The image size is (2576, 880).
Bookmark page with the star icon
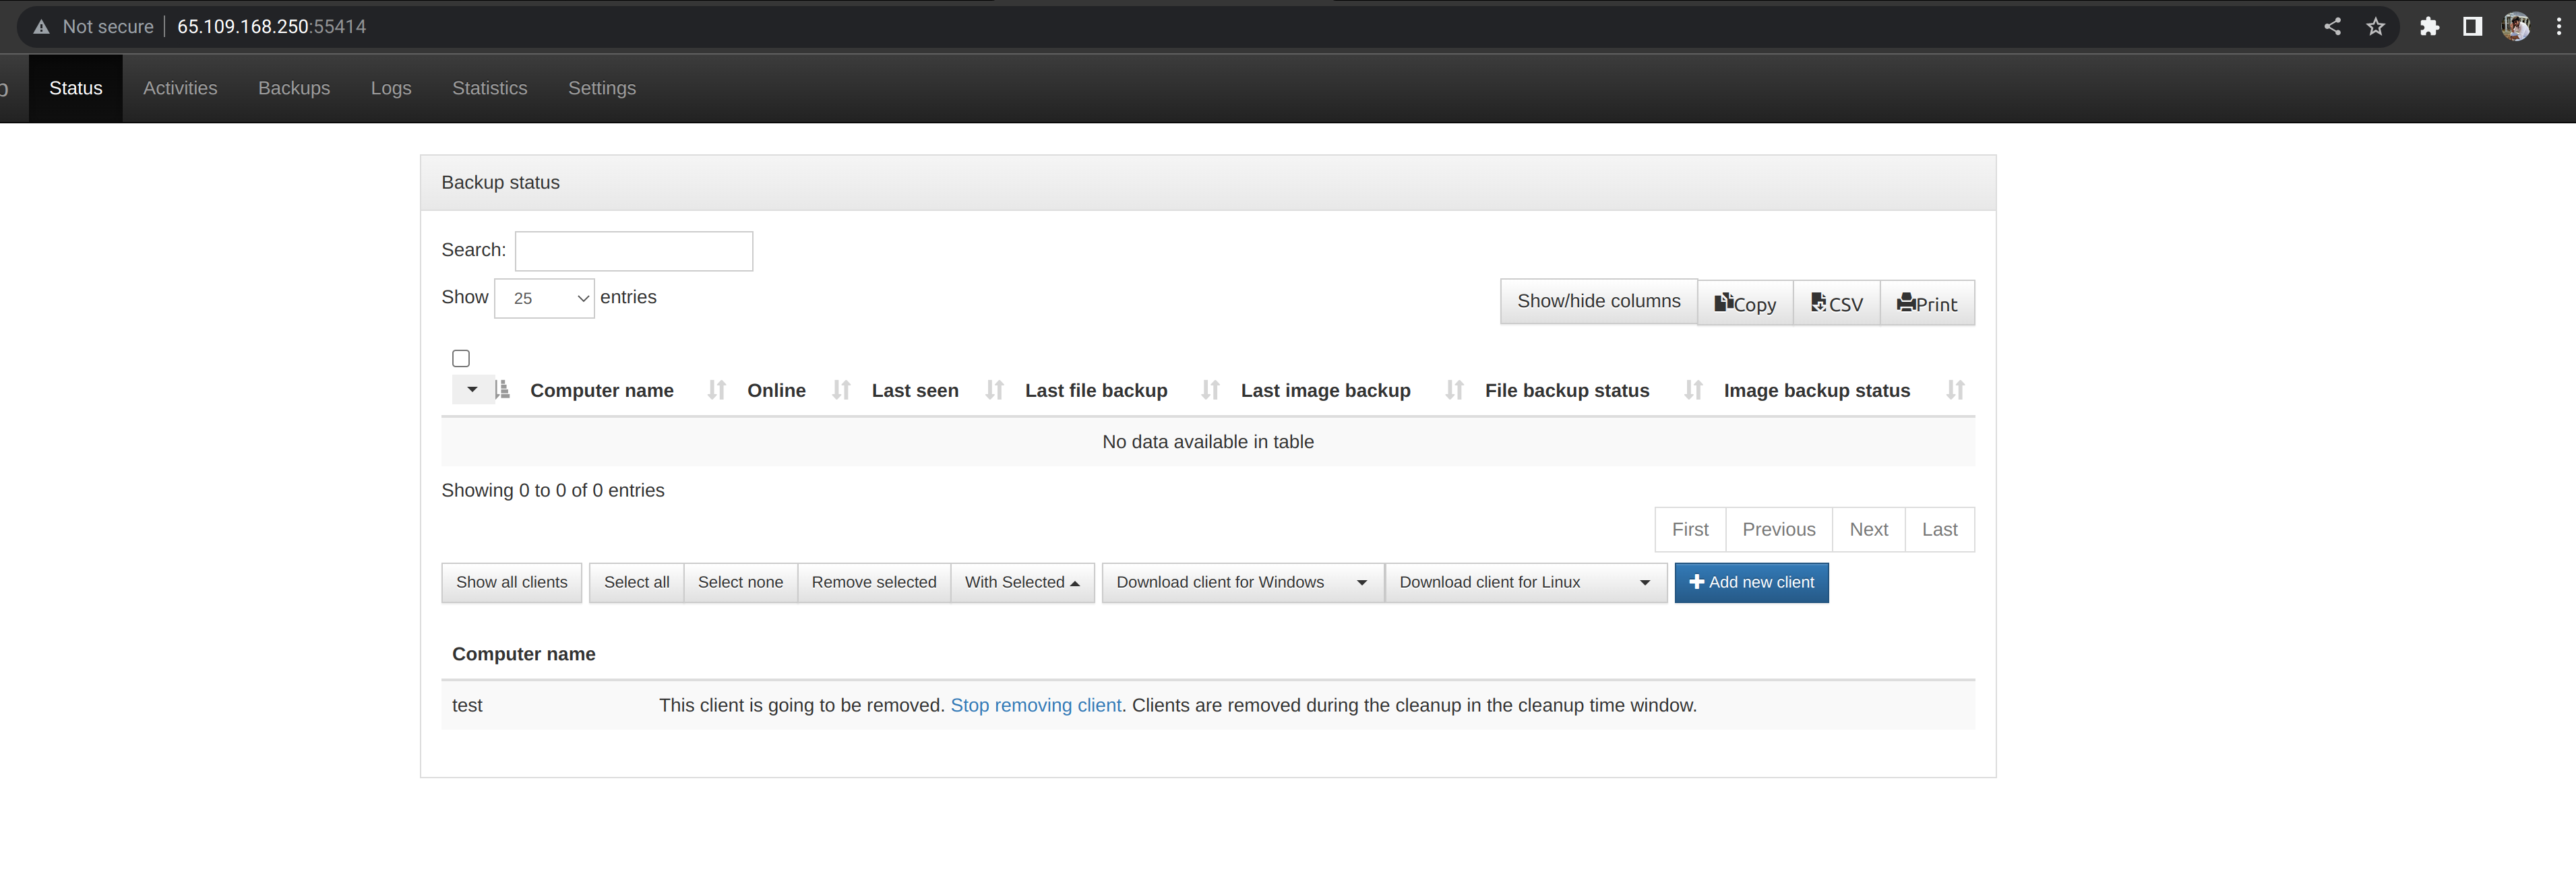2375,27
